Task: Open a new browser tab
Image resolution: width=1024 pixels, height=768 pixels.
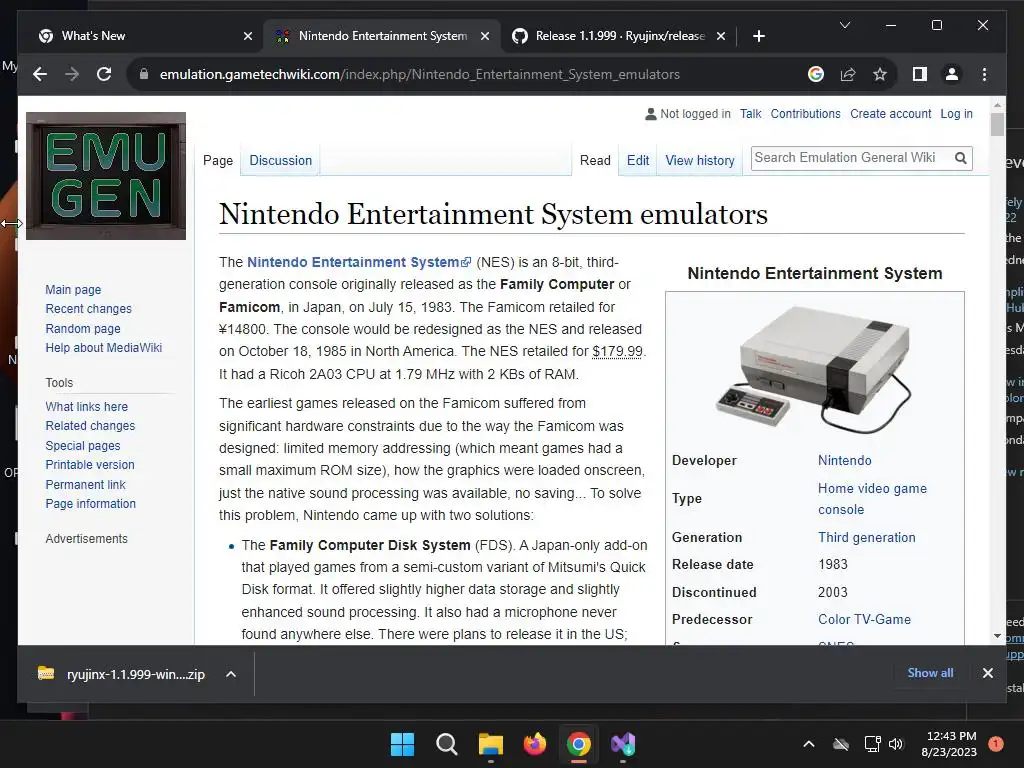Action: pos(758,36)
